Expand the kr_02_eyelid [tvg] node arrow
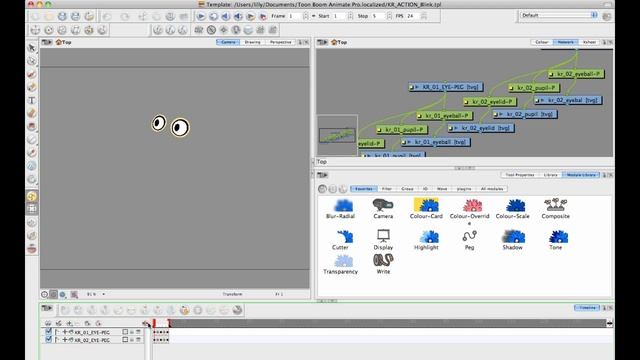The width and height of the screenshot is (640, 360). point(456,128)
